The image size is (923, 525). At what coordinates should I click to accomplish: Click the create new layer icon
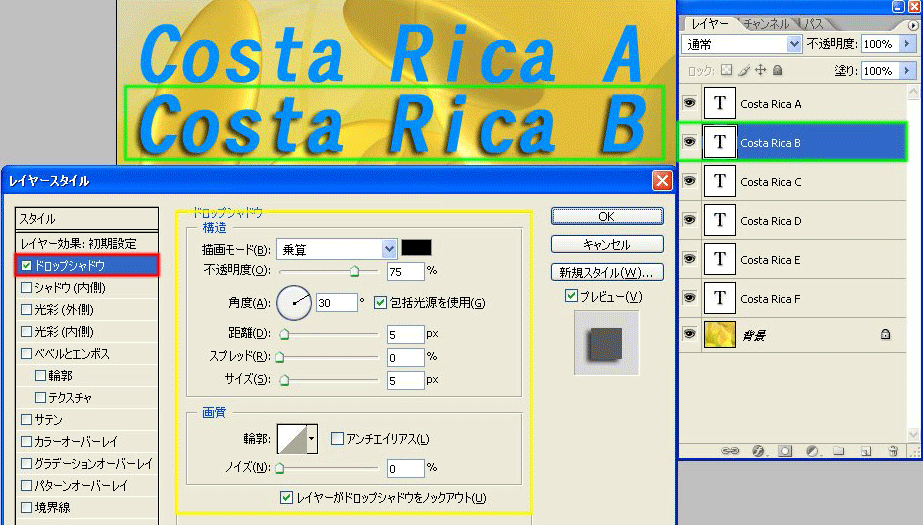pyautogui.click(x=864, y=451)
